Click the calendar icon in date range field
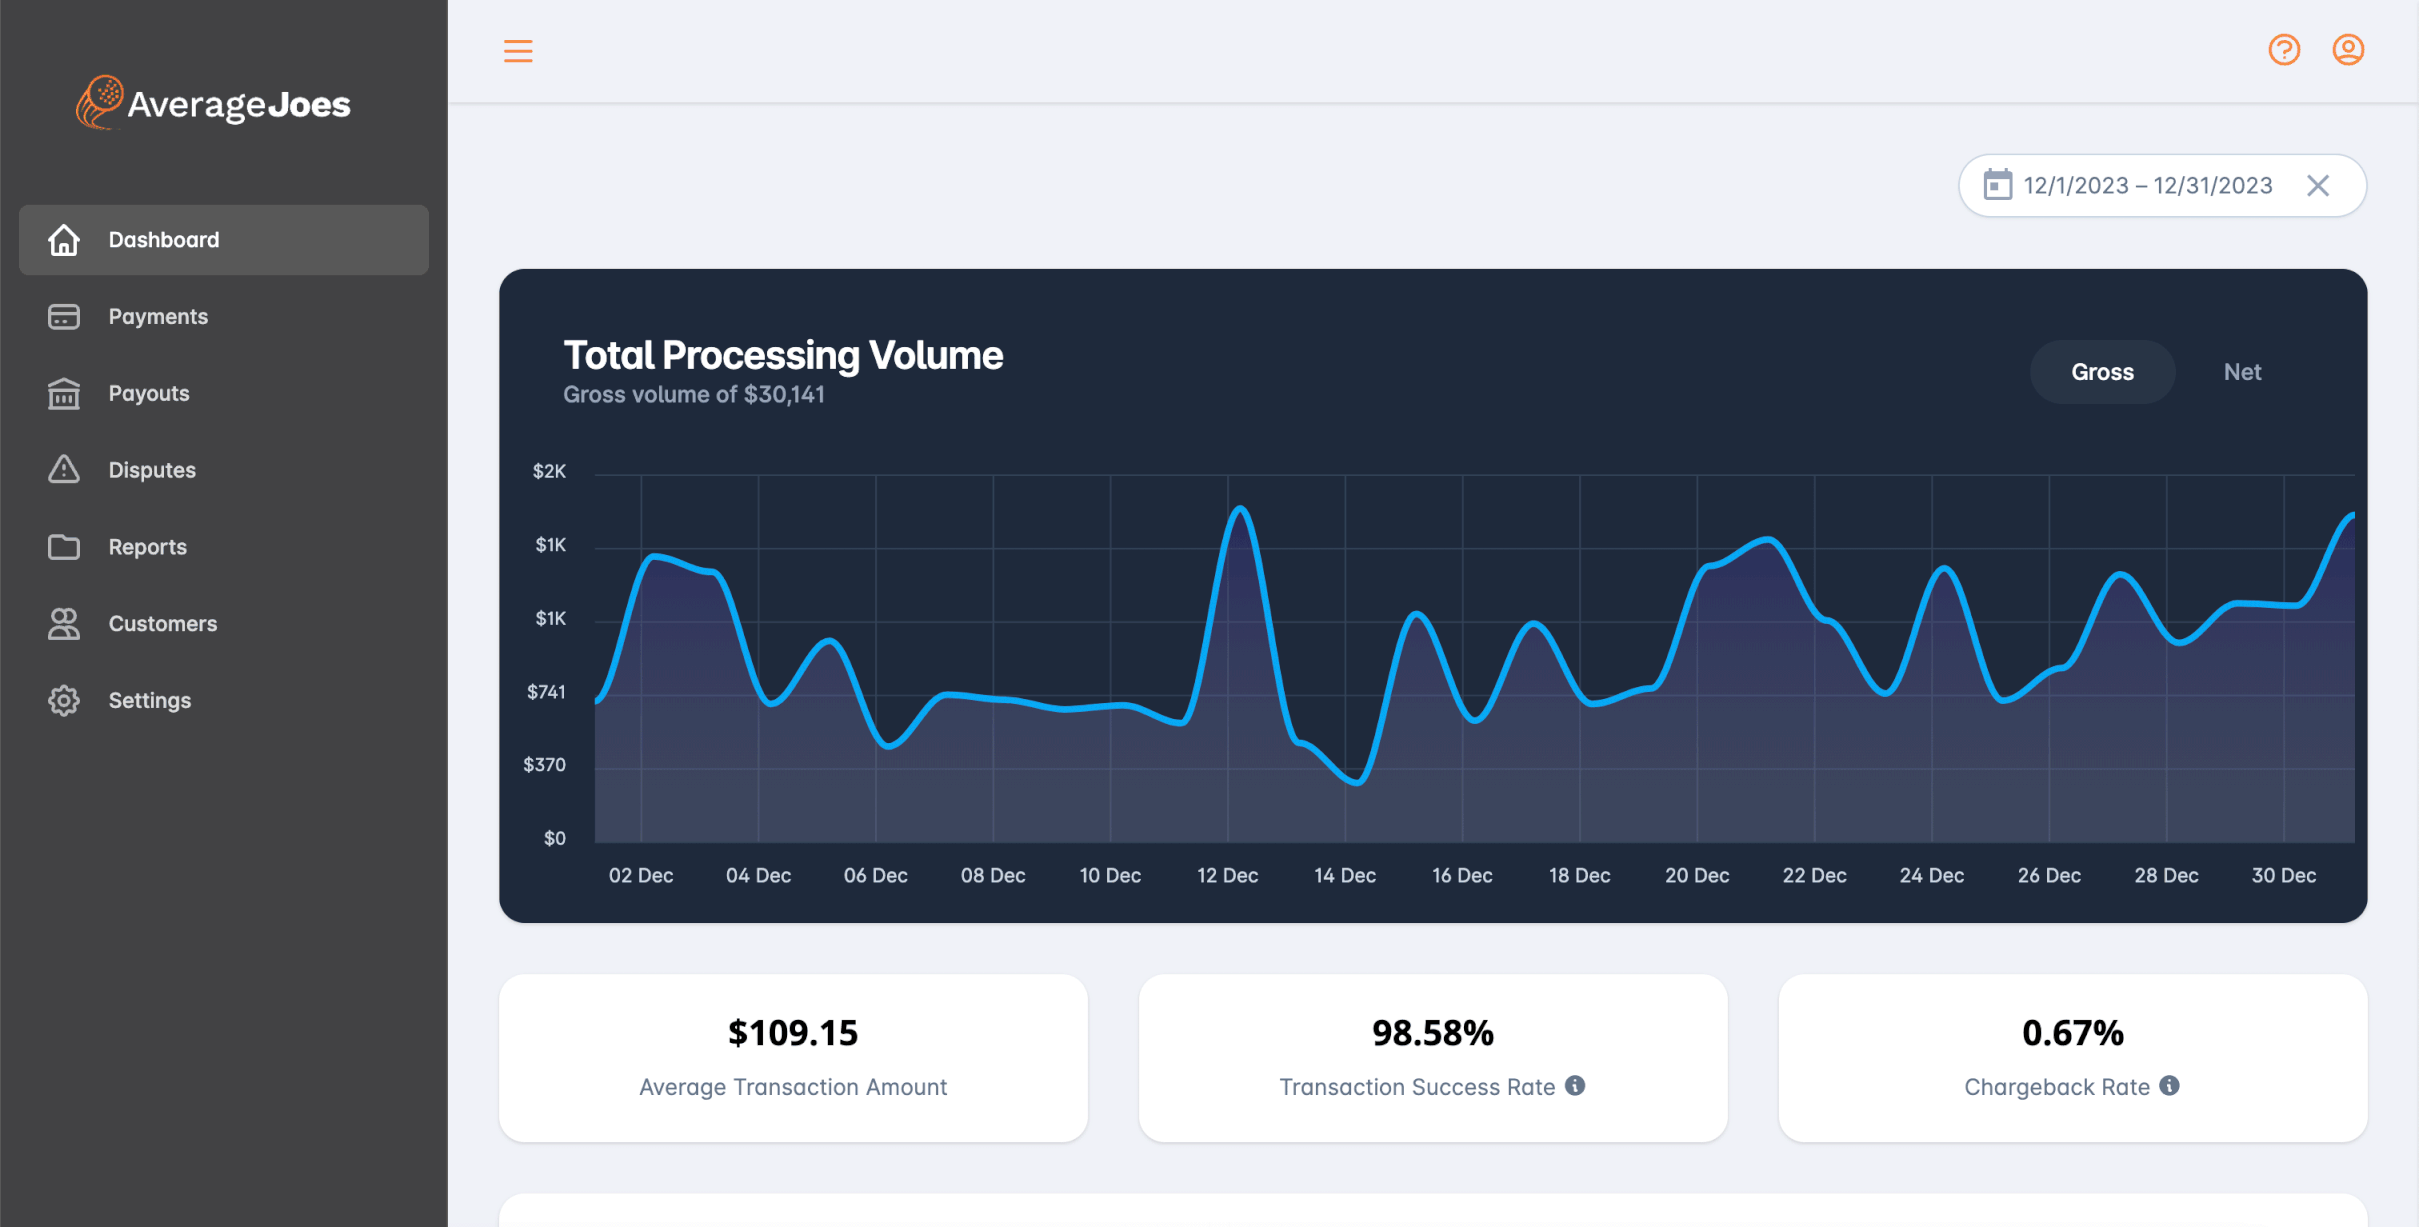Image resolution: width=2419 pixels, height=1227 pixels. (x=1997, y=185)
